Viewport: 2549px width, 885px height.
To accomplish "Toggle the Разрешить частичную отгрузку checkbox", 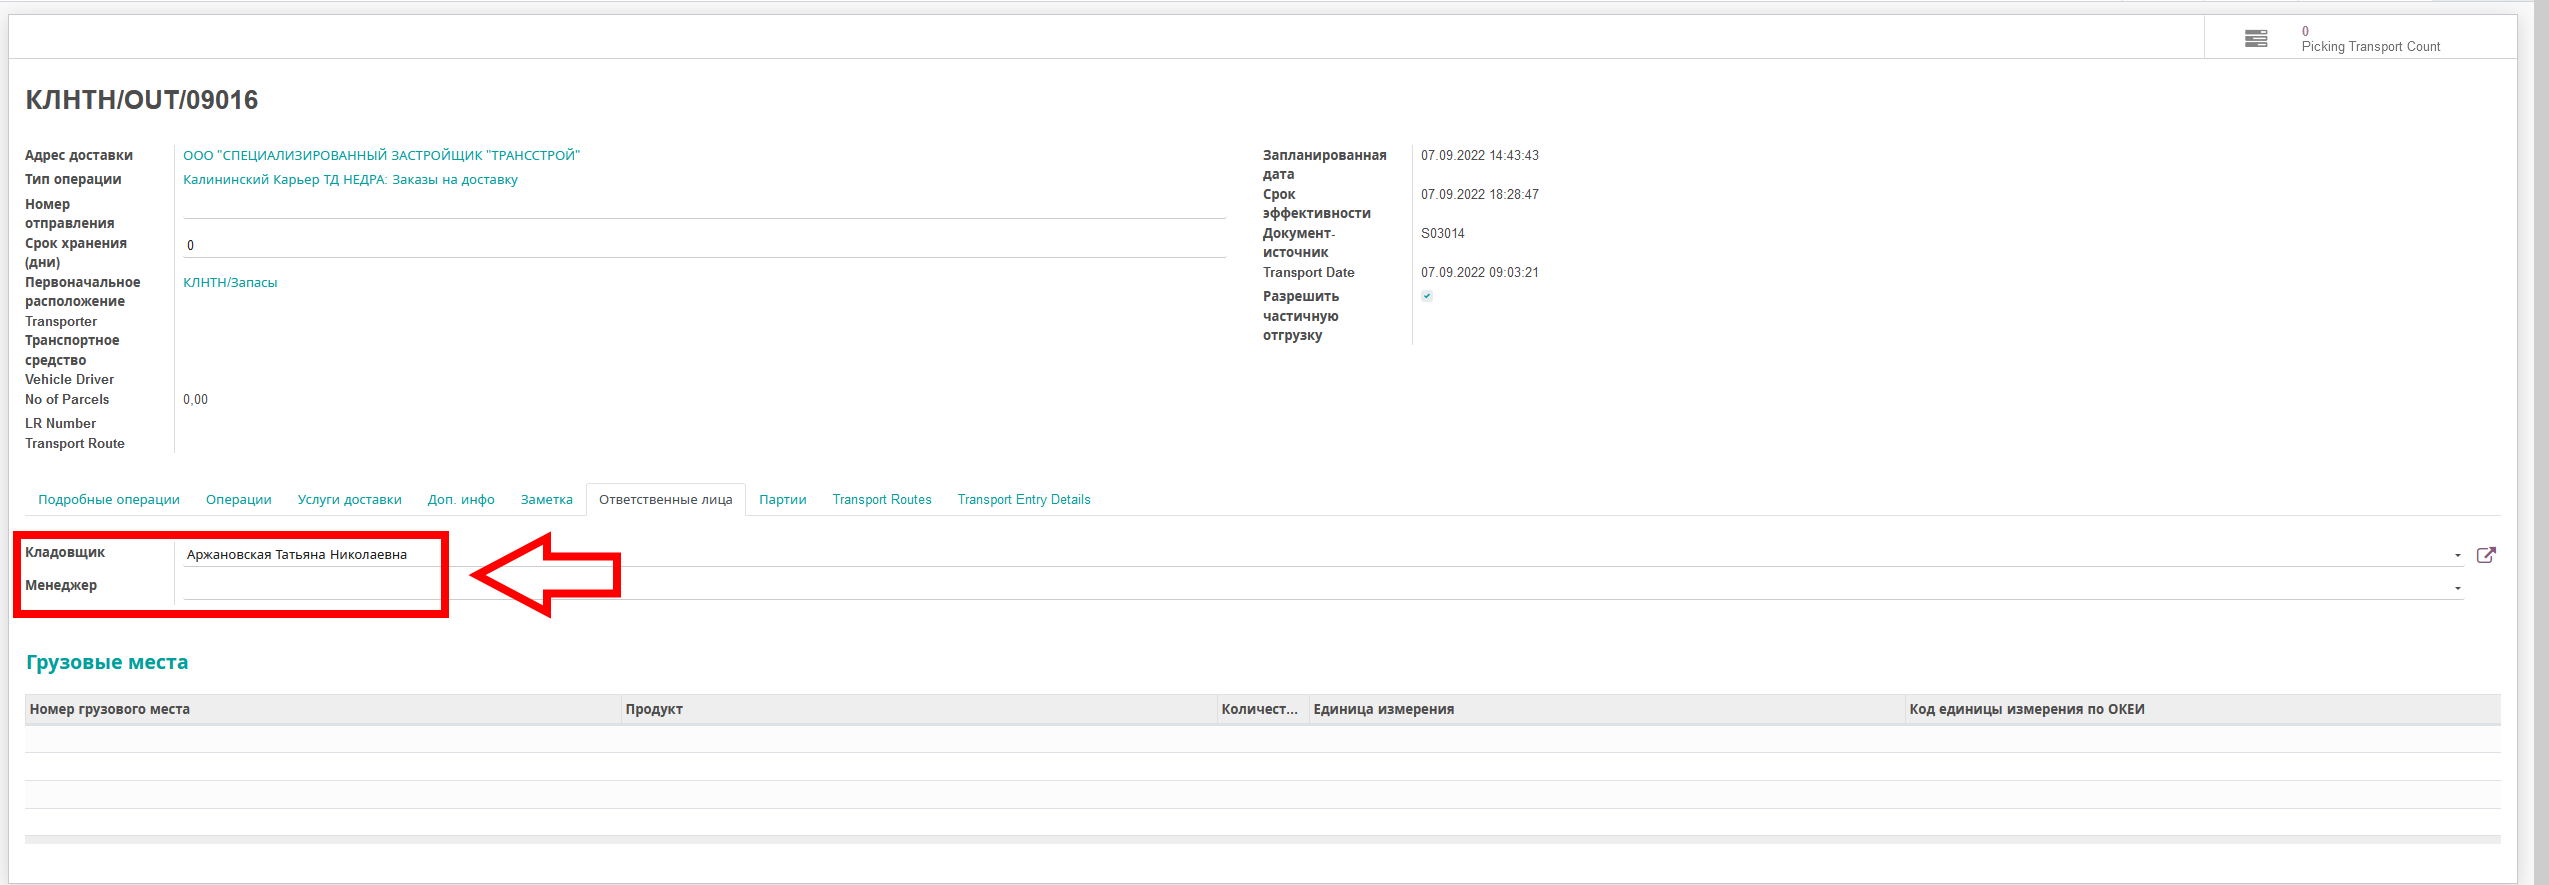I will (1427, 296).
